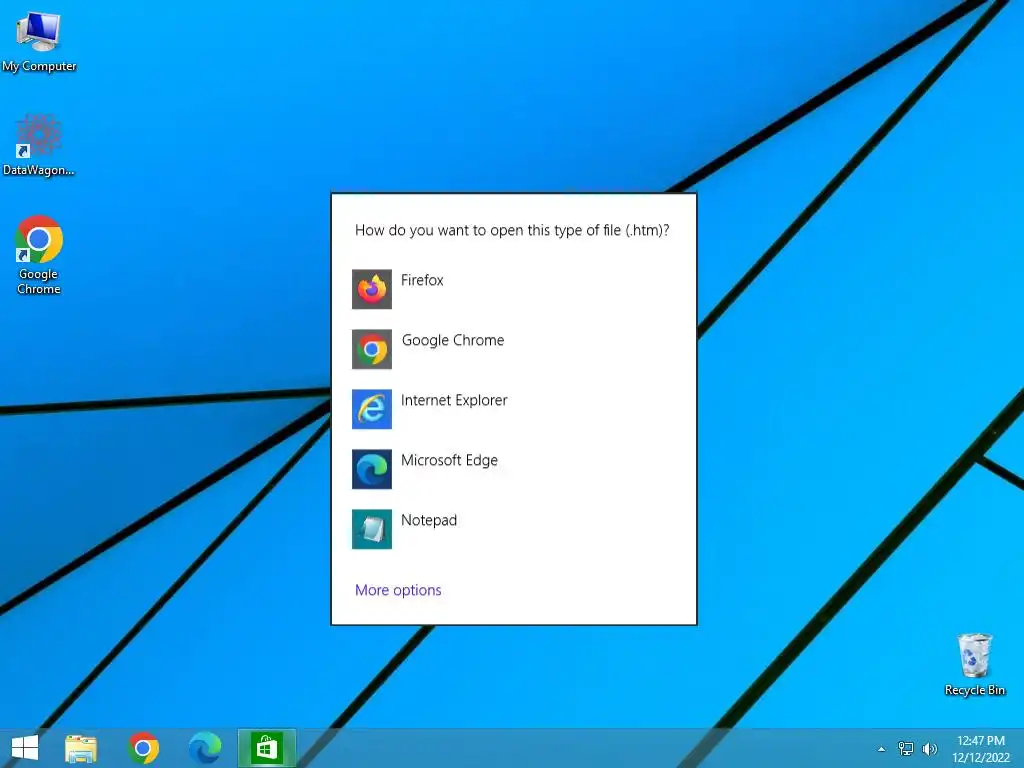
Task: Show hidden tray icons arrow
Action: click(x=881, y=749)
